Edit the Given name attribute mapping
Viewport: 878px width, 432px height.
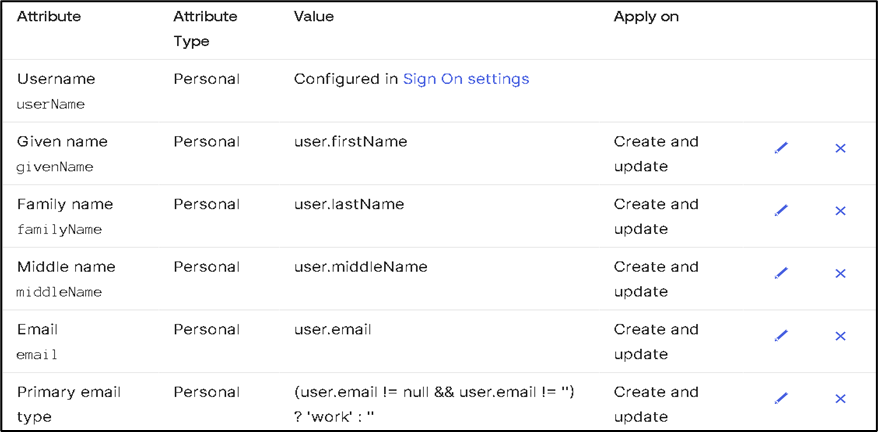coord(781,148)
